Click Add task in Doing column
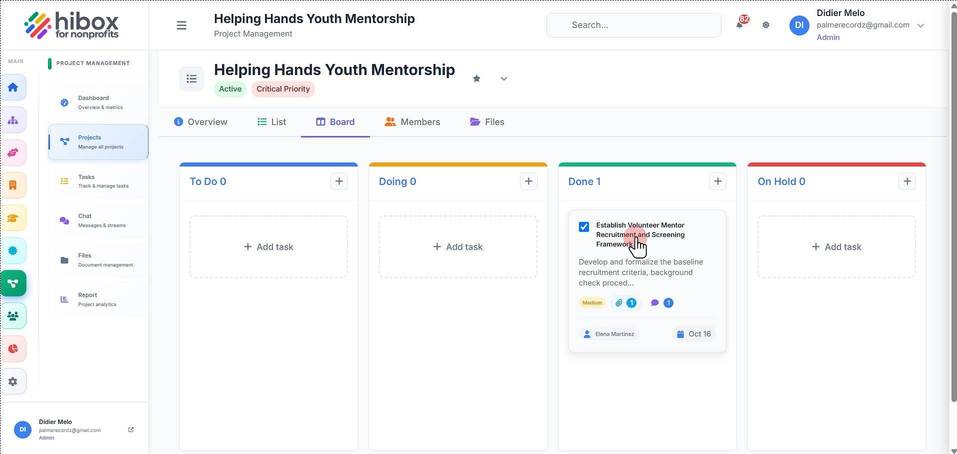Image resolution: width=957 pixels, height=454 pixels. coord(458,247)
